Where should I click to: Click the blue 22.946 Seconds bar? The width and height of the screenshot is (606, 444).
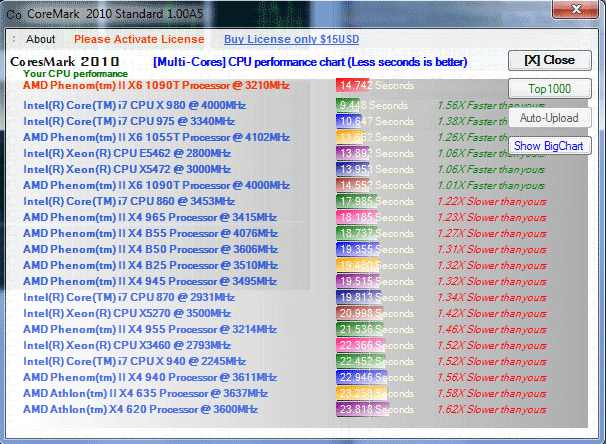[362, 378]
